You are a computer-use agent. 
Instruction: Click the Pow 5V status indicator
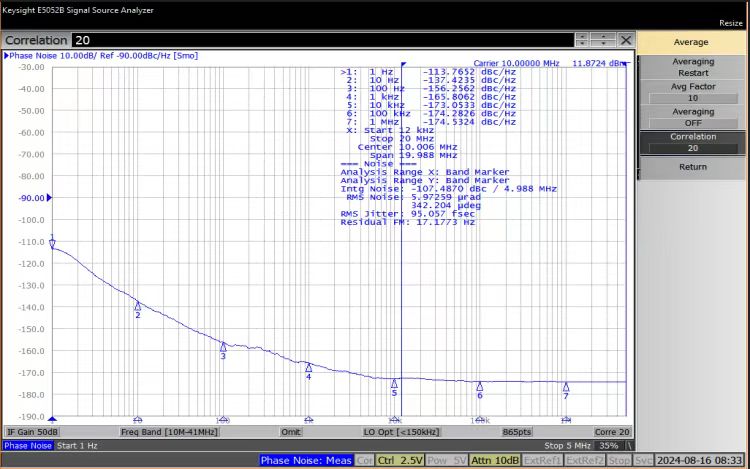point(446,460)
